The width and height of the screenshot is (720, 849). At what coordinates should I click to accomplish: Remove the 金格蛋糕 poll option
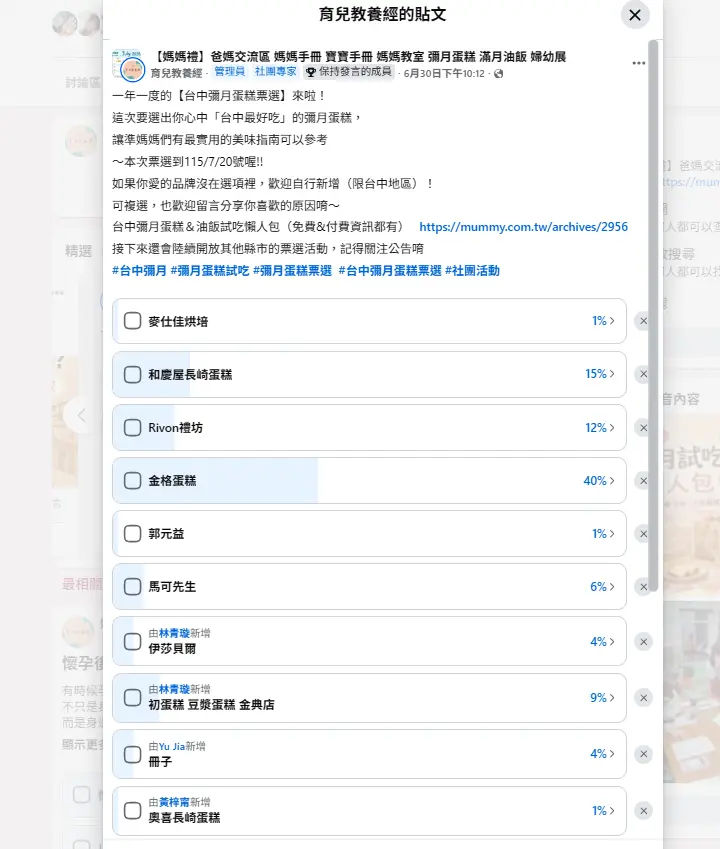(x=643, y=481)
